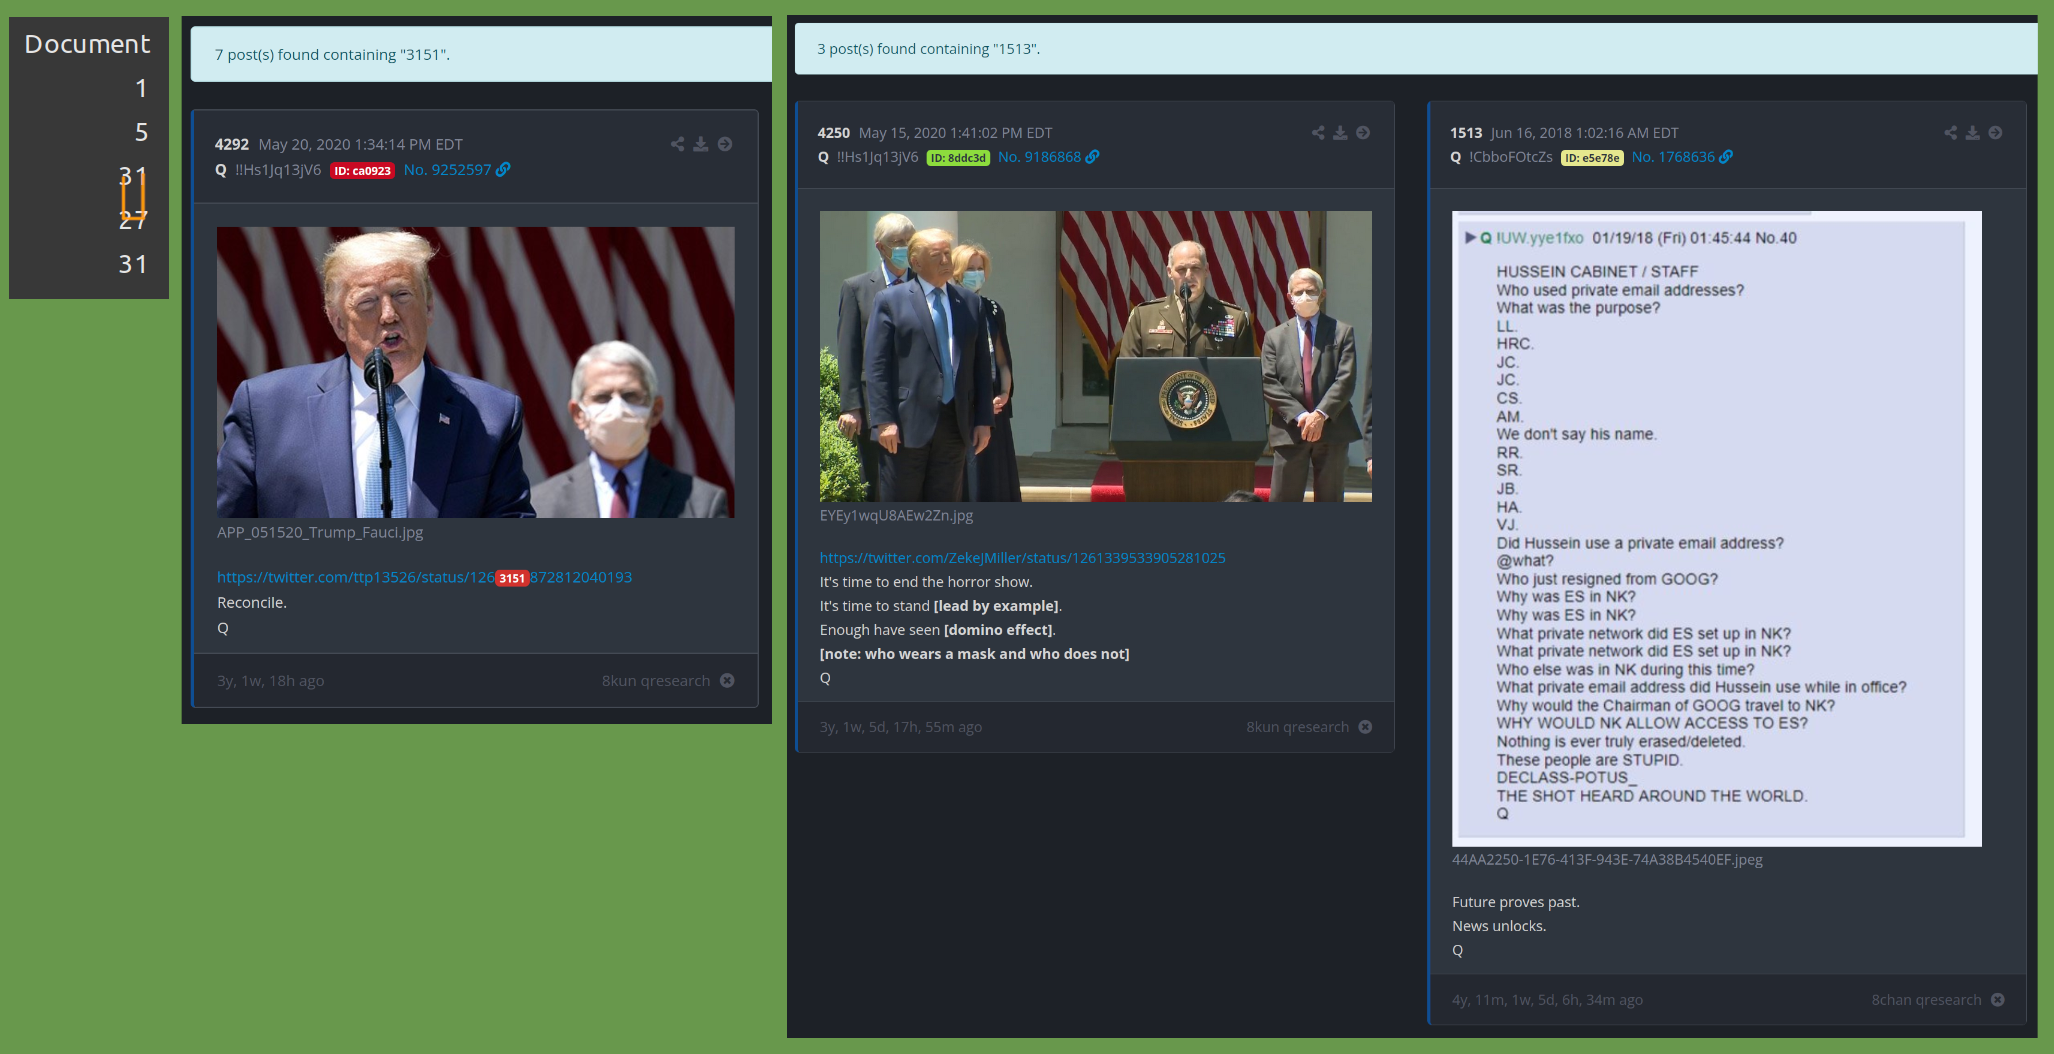Image resolution: width=2054 pixels, height=1054 pixels.
Task: Open the twitter.com/ttp13526 status link
Action: [424, 577]
